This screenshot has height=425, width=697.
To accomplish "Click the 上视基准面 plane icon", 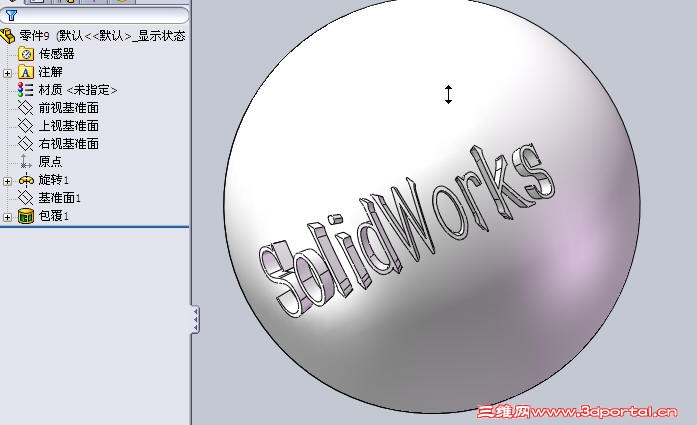I will point(25,126).
